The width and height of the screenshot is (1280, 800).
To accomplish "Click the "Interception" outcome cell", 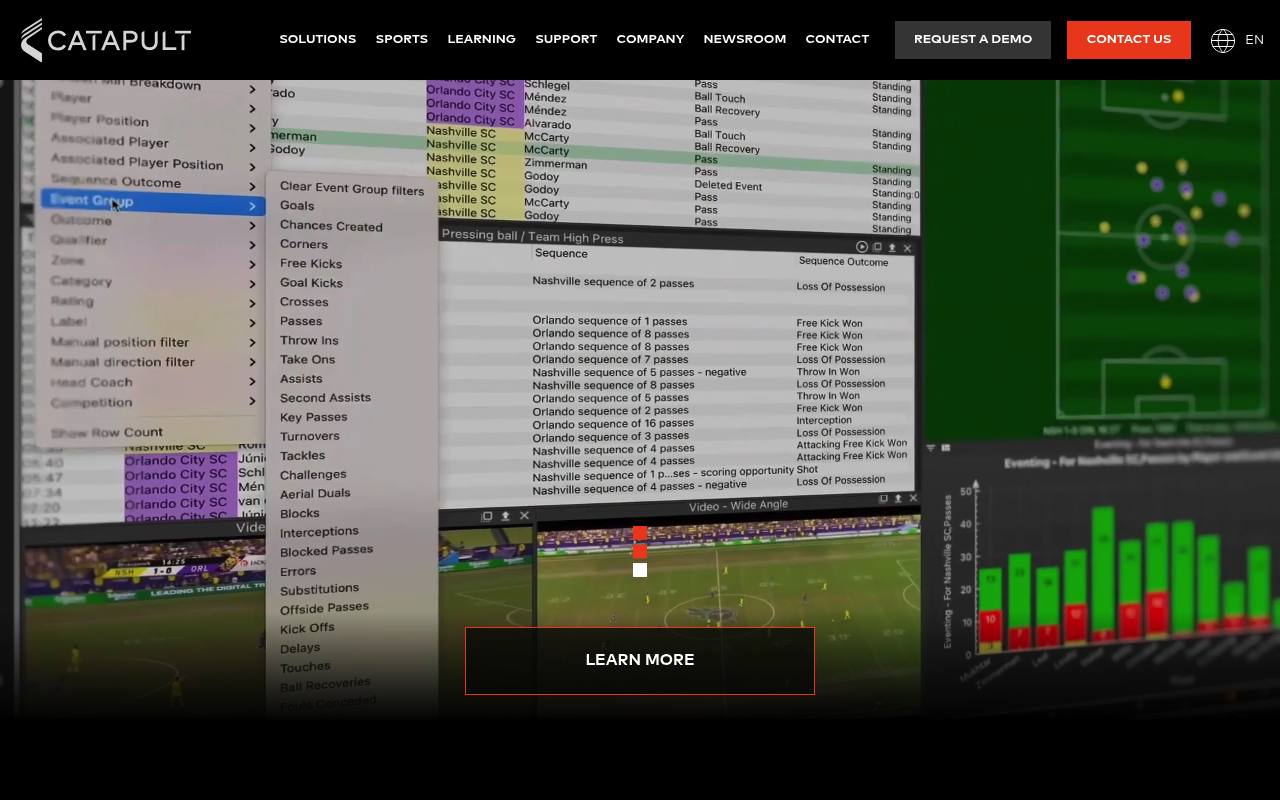I will pos(824,421).
